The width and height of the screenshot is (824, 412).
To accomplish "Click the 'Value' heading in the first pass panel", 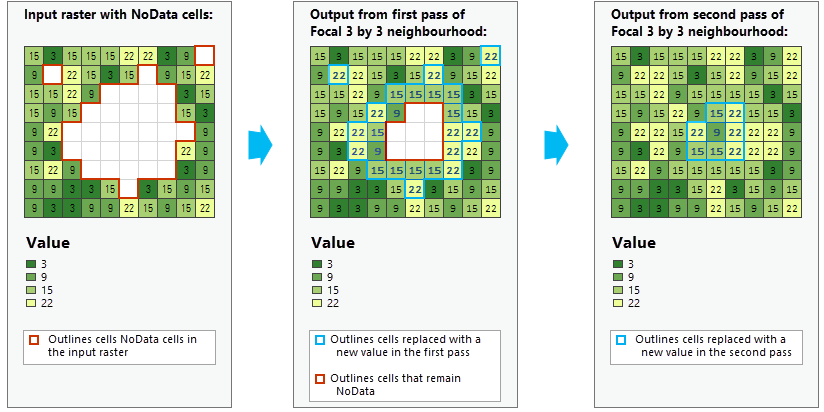I will pyautogui.click(x=332, y=243).
